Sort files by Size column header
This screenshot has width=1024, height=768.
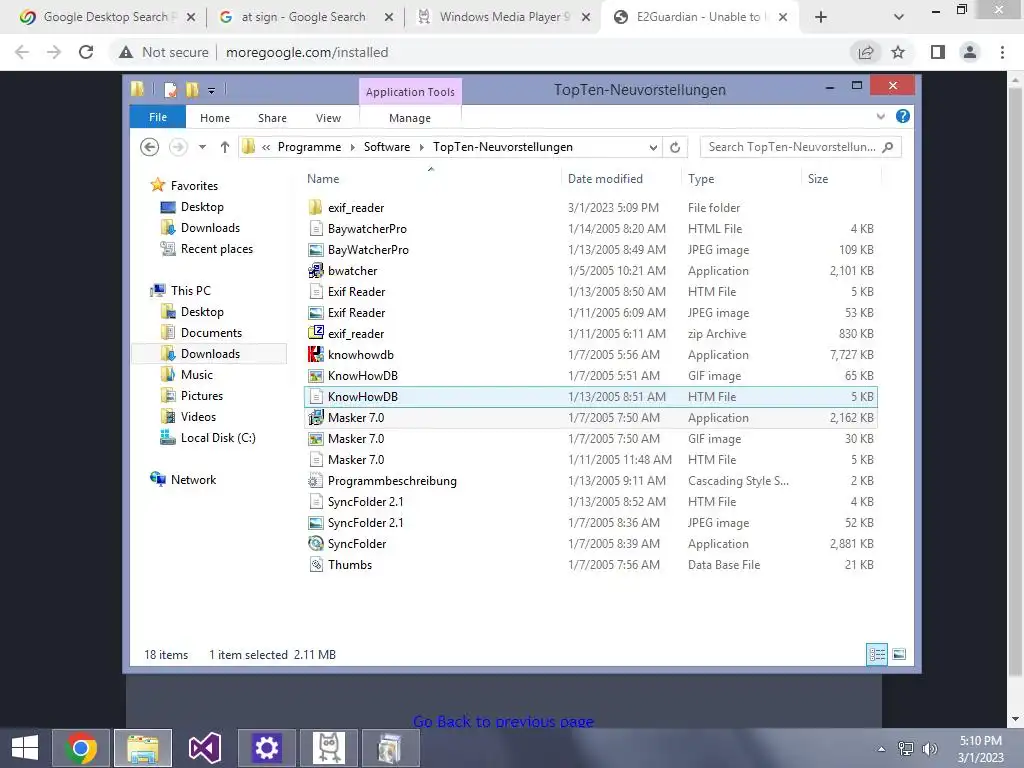(x=818, y=178)
